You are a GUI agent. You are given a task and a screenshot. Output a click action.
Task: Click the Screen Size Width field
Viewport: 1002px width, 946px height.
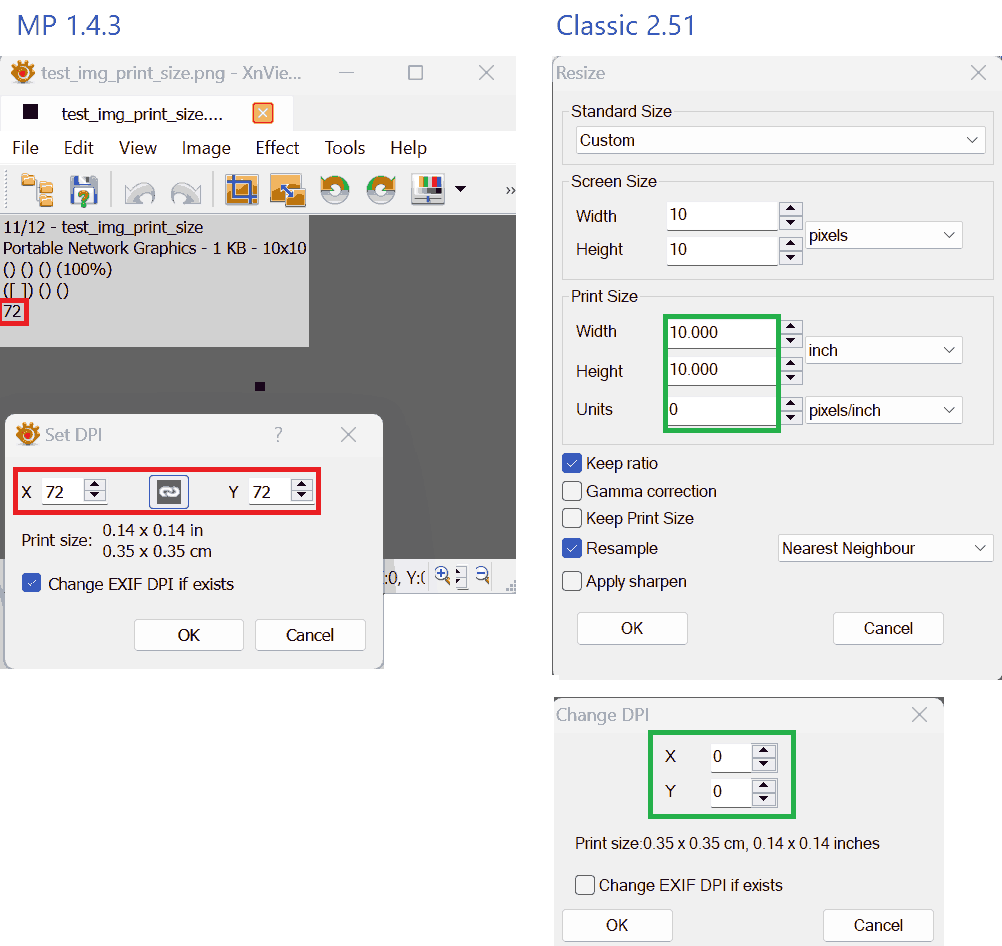[722, 215]
